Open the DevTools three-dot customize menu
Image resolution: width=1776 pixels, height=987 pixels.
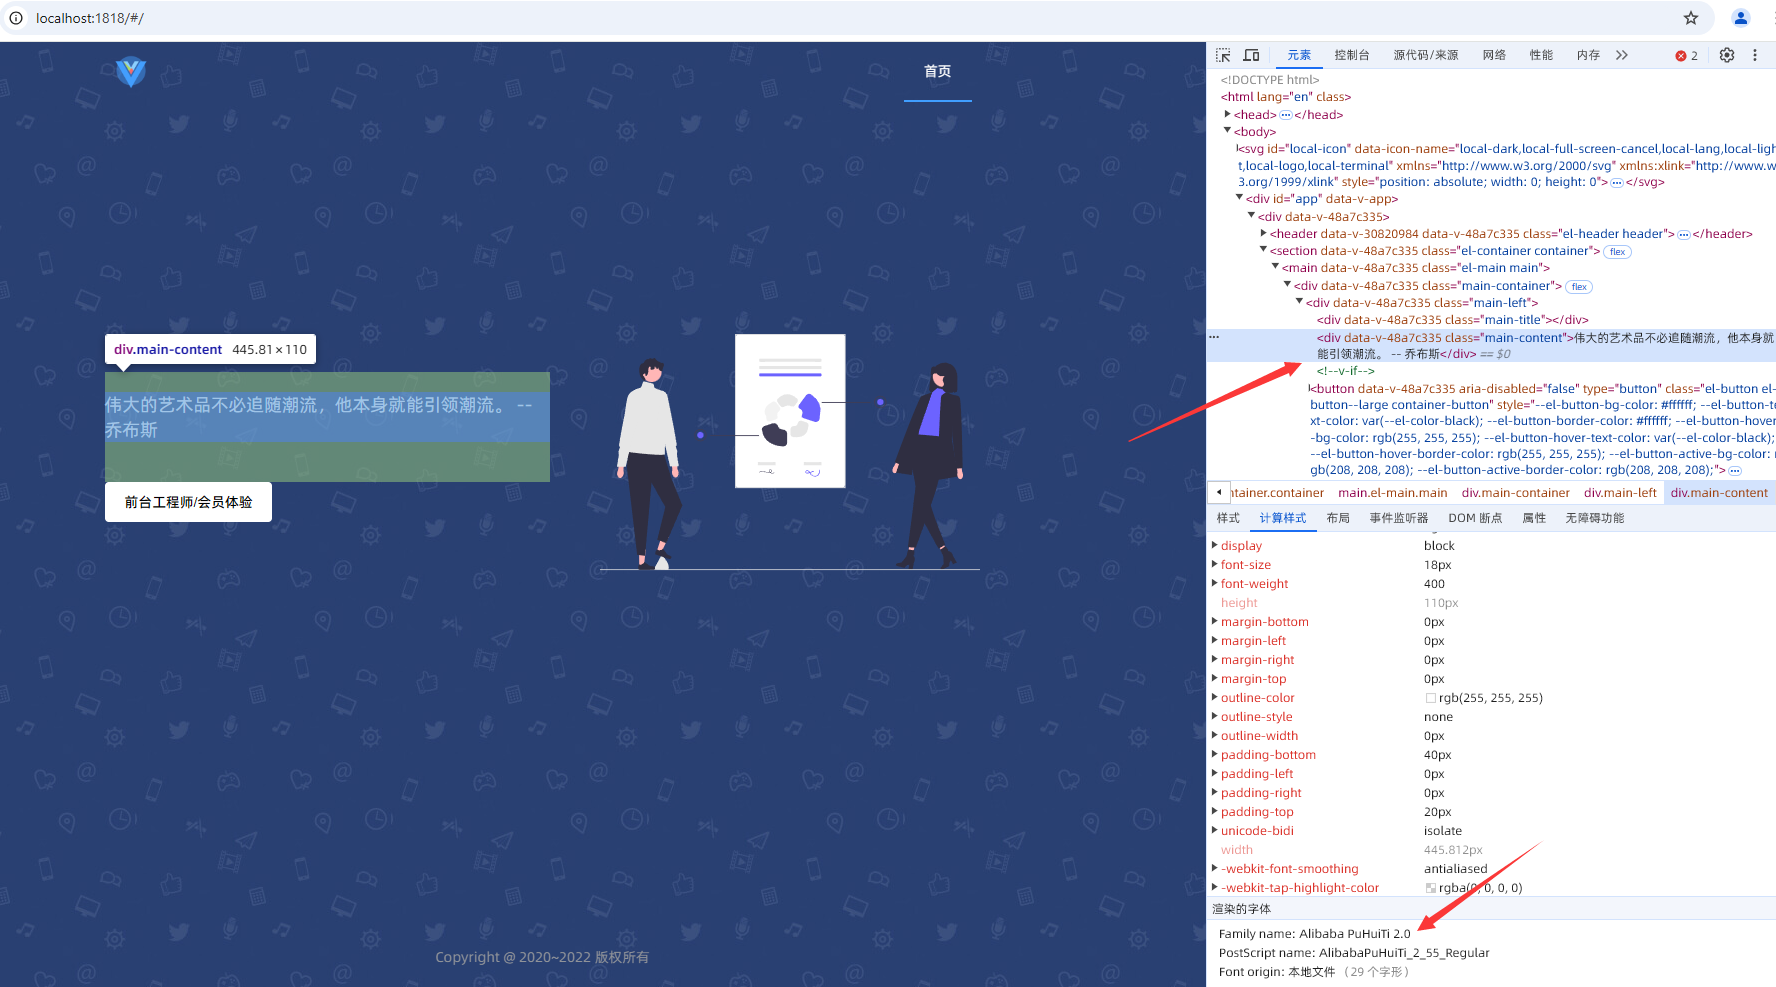(x=1755, y=55)
